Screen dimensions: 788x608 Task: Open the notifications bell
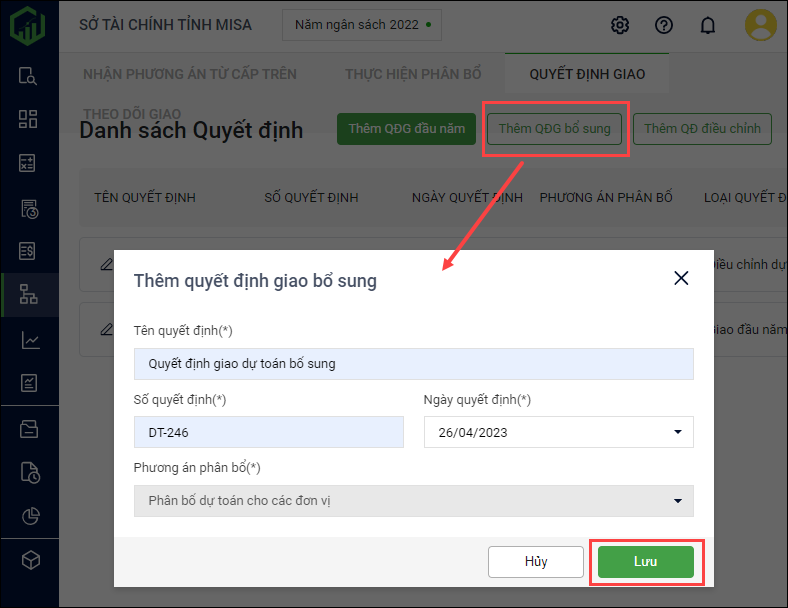click(708, 25)
